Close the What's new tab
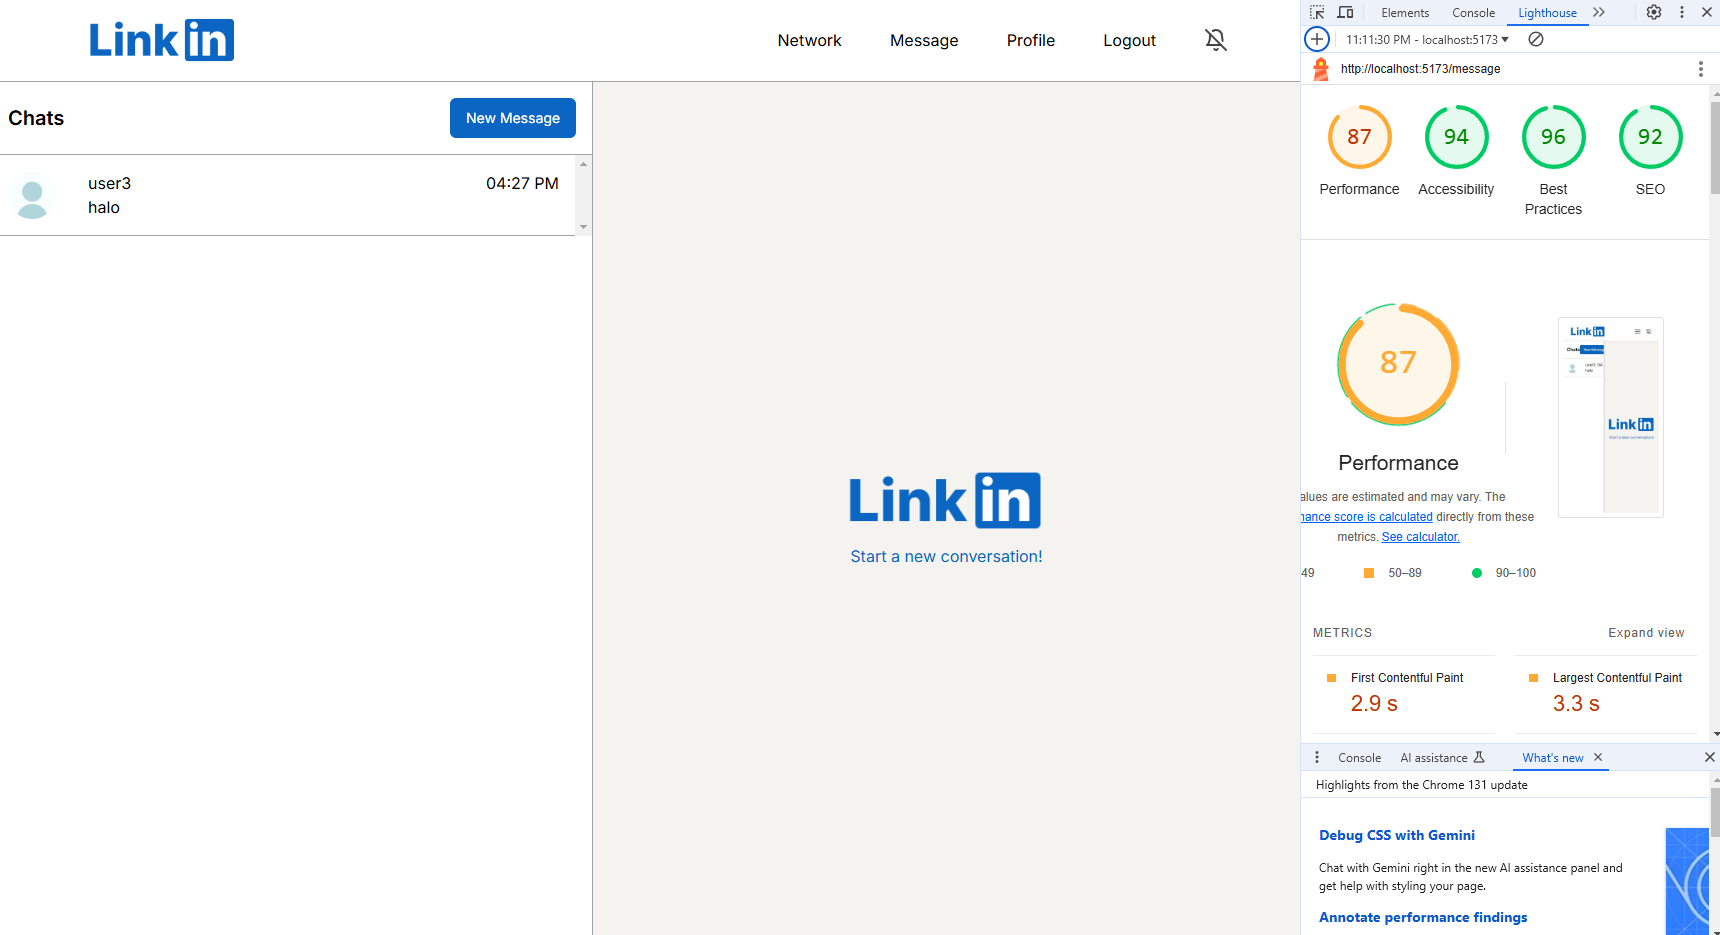This screenshot has height=935, width=1720. [x=1598, y=757]
